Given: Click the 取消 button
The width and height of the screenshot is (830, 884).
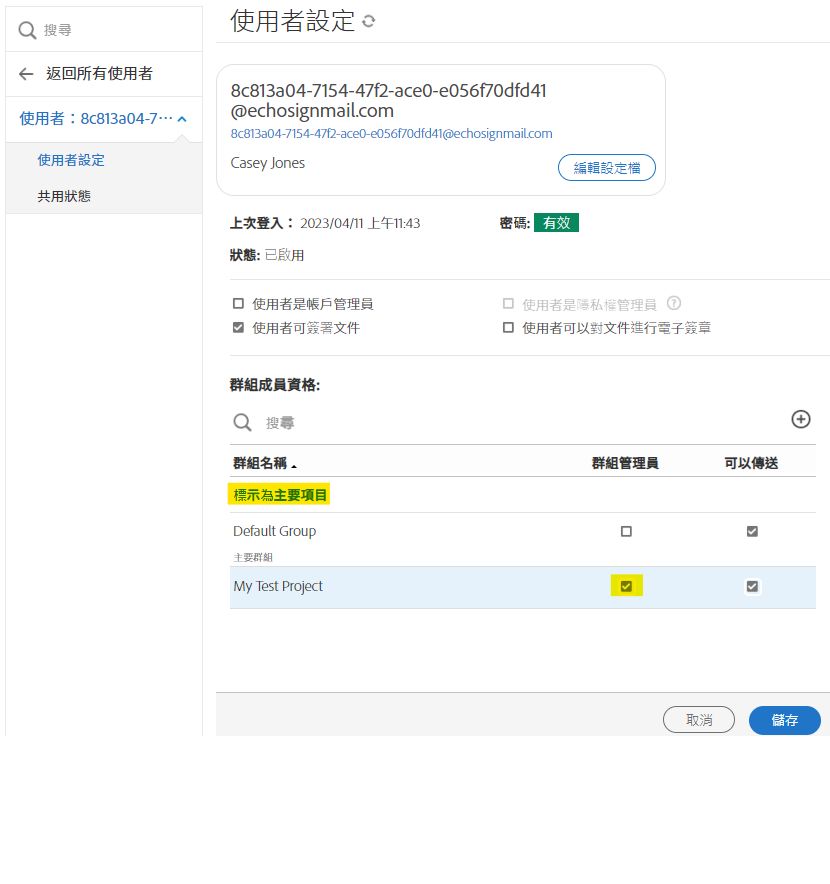Looking at the screenshot, I should 699,720.
